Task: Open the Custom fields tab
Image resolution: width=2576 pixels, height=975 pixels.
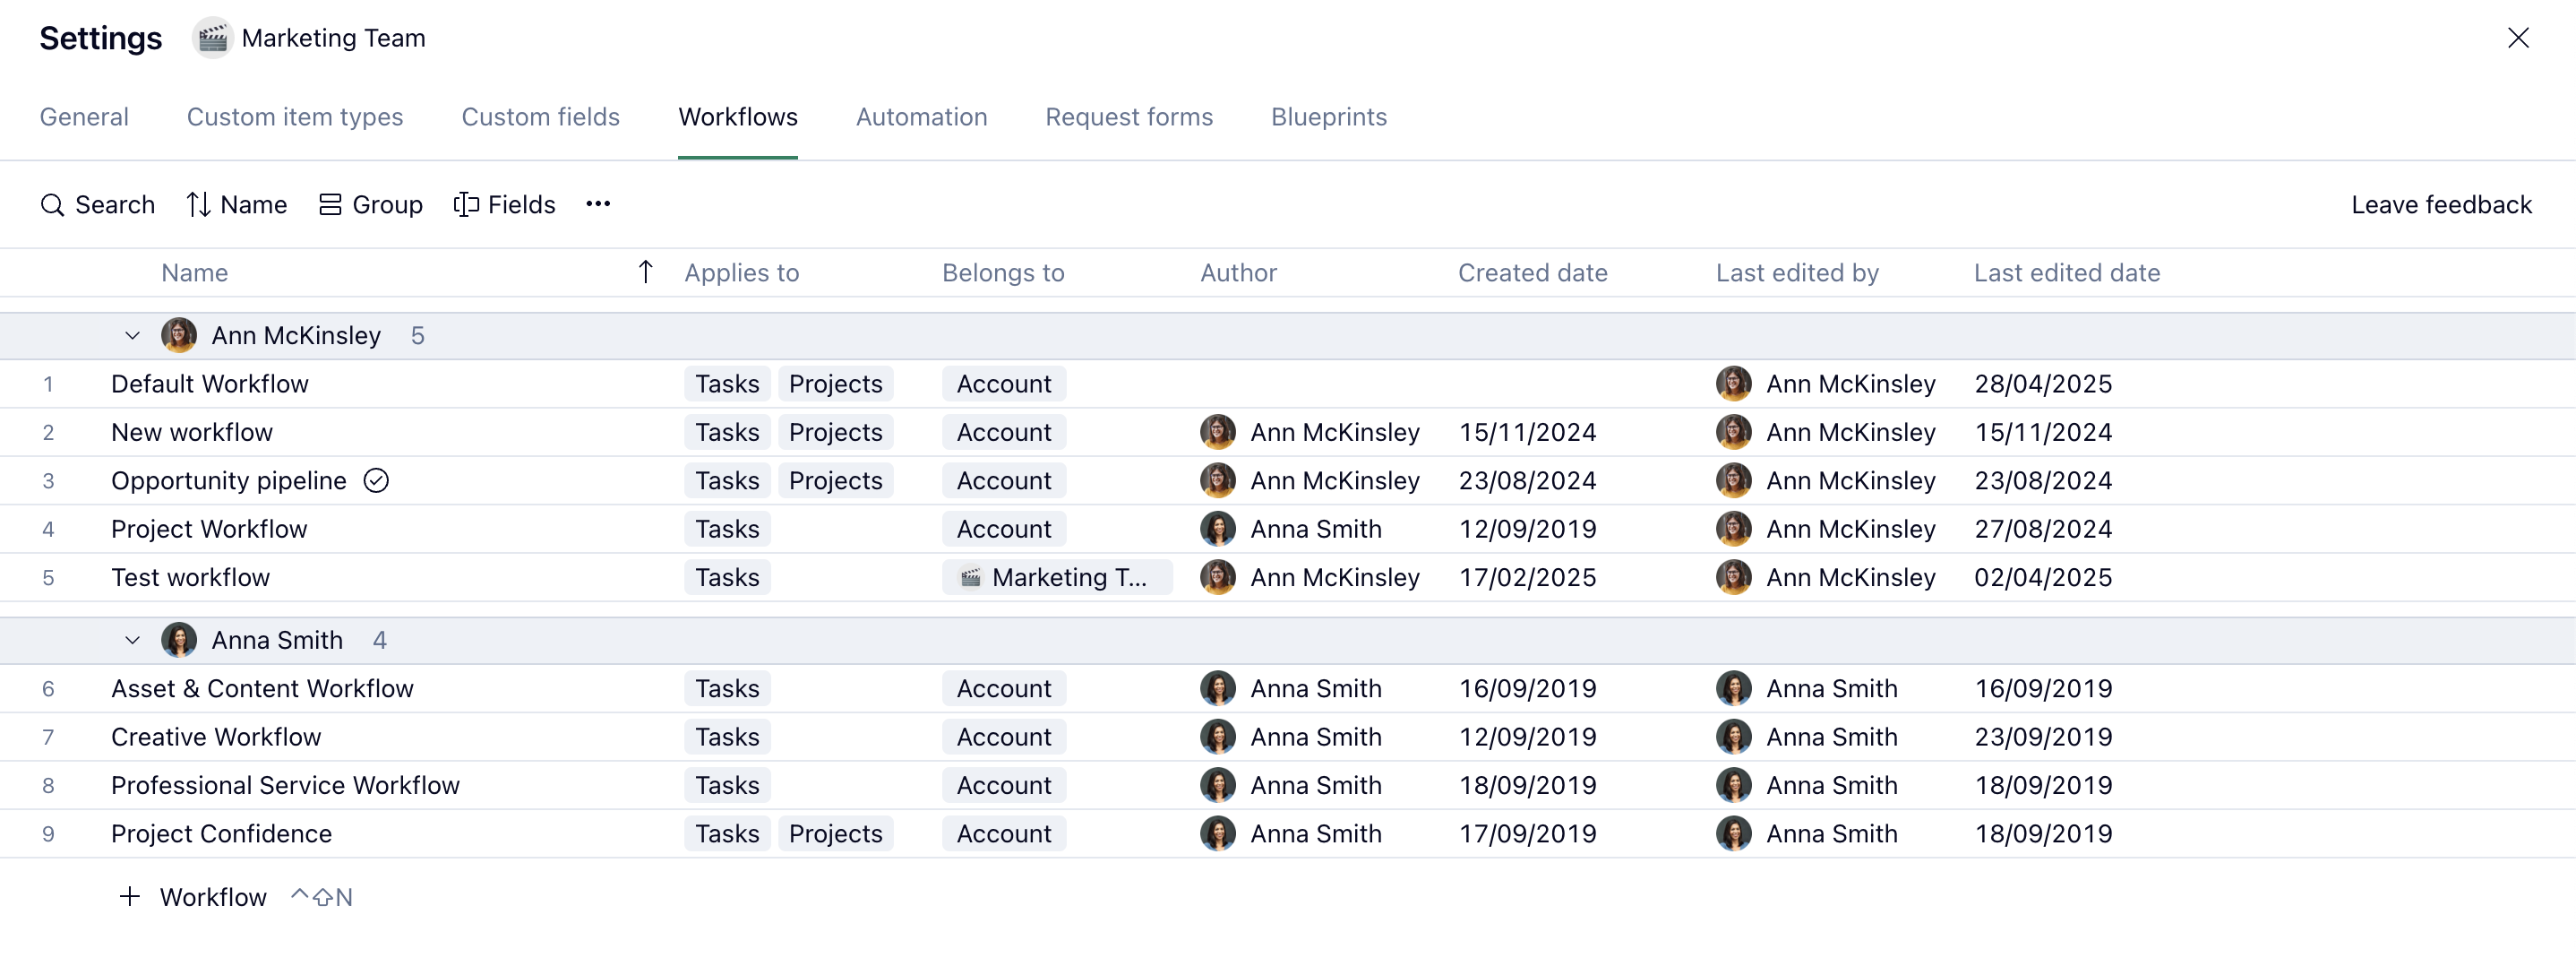Action: tap(540, 117)
